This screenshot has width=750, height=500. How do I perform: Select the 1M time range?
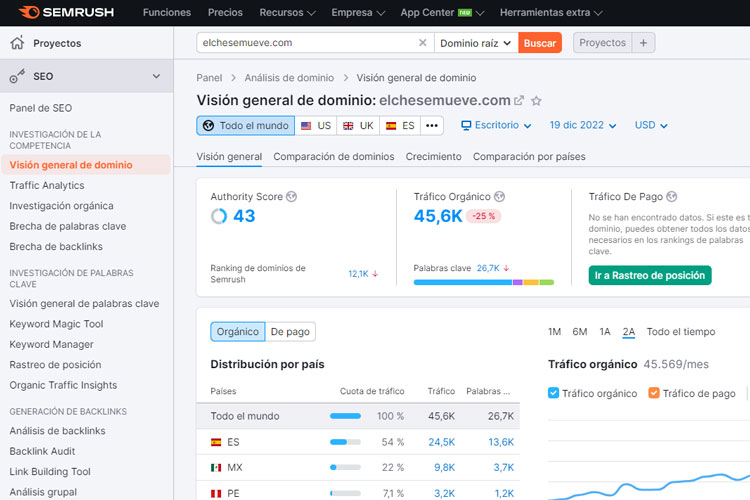(x=554, y=332)
